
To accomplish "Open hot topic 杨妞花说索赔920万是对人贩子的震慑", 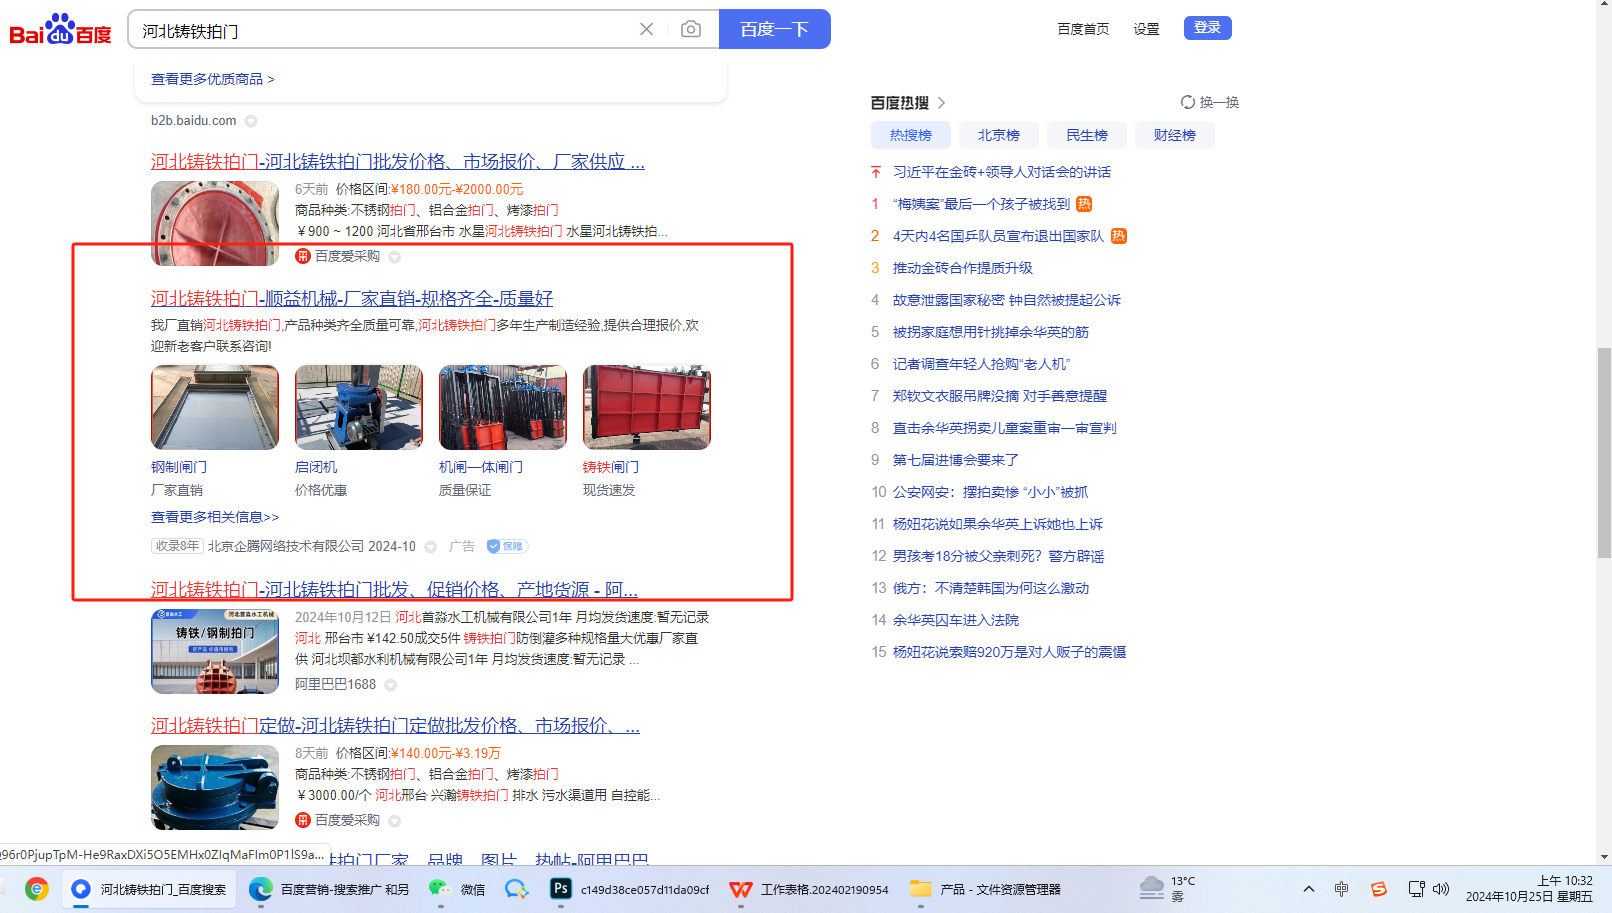I will coord(1009,652).
